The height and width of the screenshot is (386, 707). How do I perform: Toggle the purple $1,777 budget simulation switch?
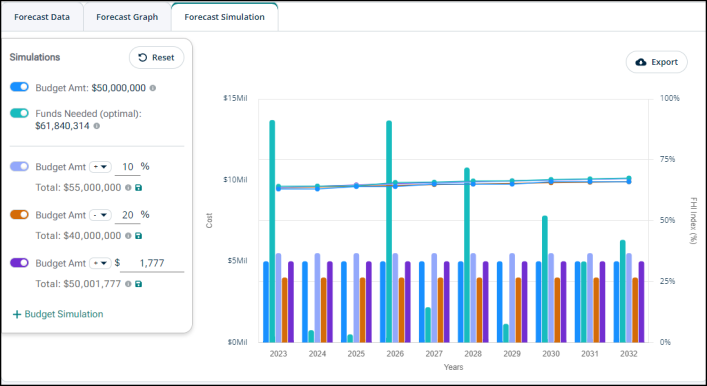[x=19, y=263]
